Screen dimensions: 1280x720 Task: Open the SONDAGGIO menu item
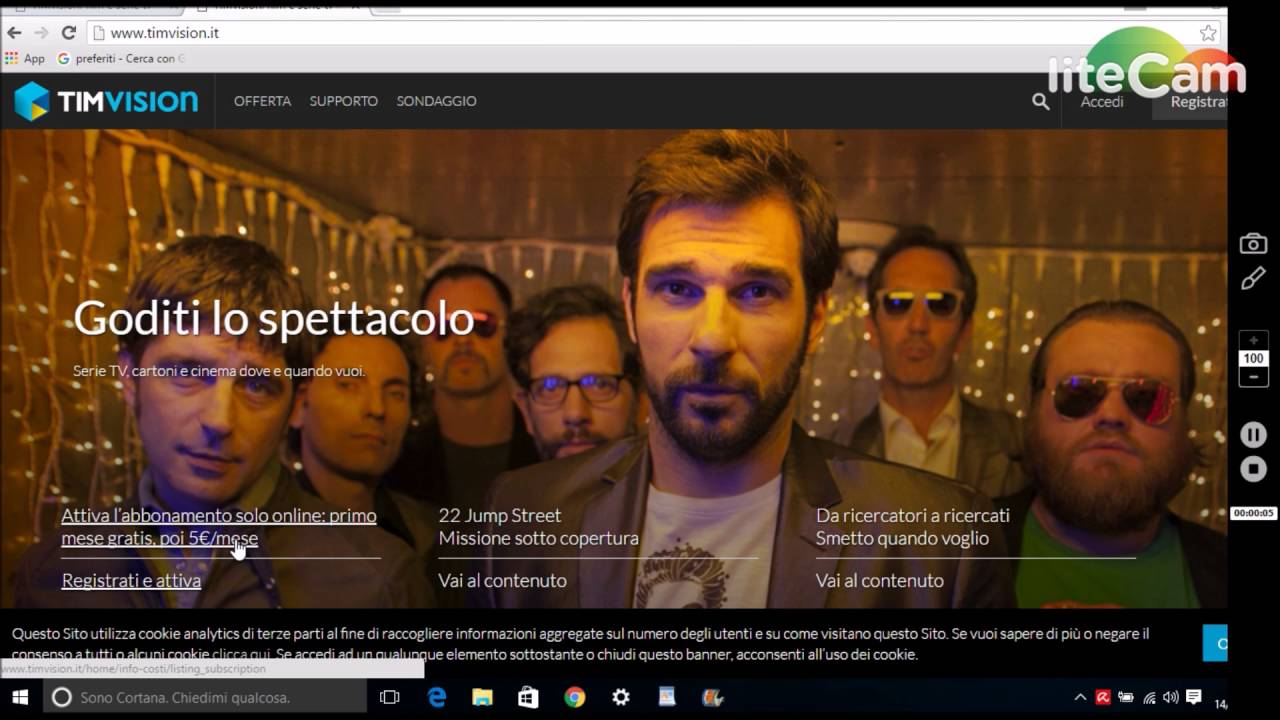[x=436, y=101]
